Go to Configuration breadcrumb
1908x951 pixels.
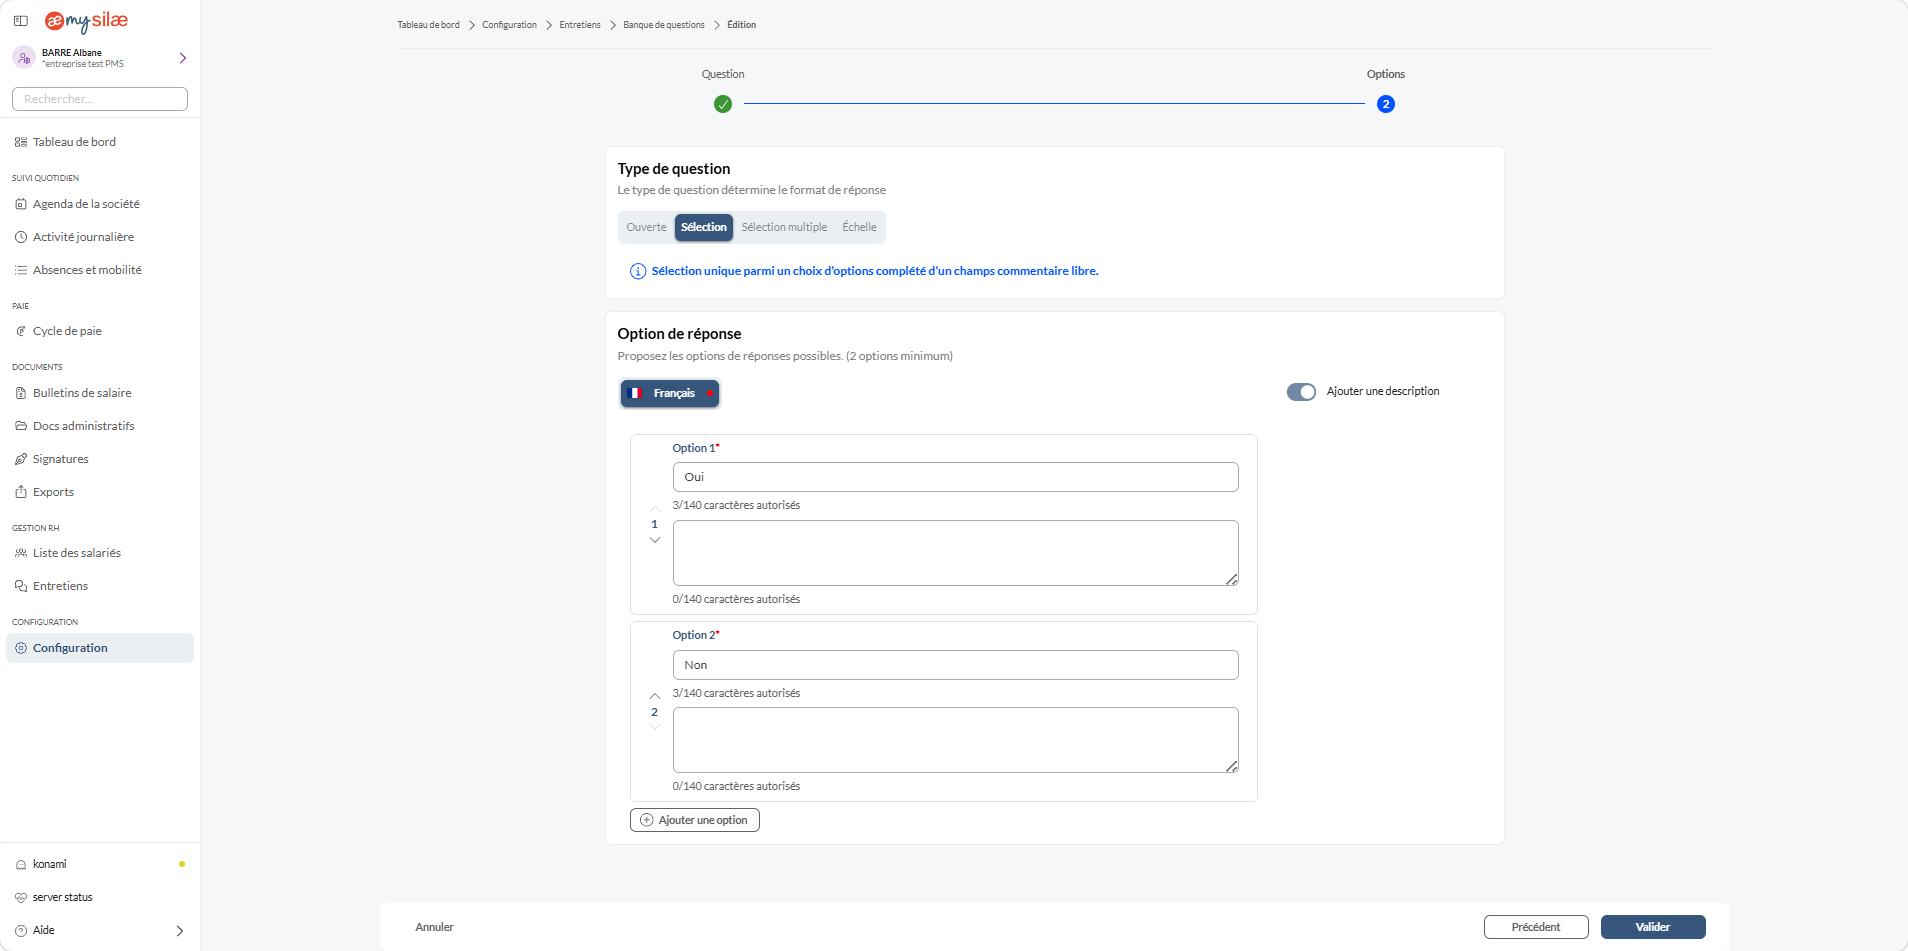coord(509,25)
